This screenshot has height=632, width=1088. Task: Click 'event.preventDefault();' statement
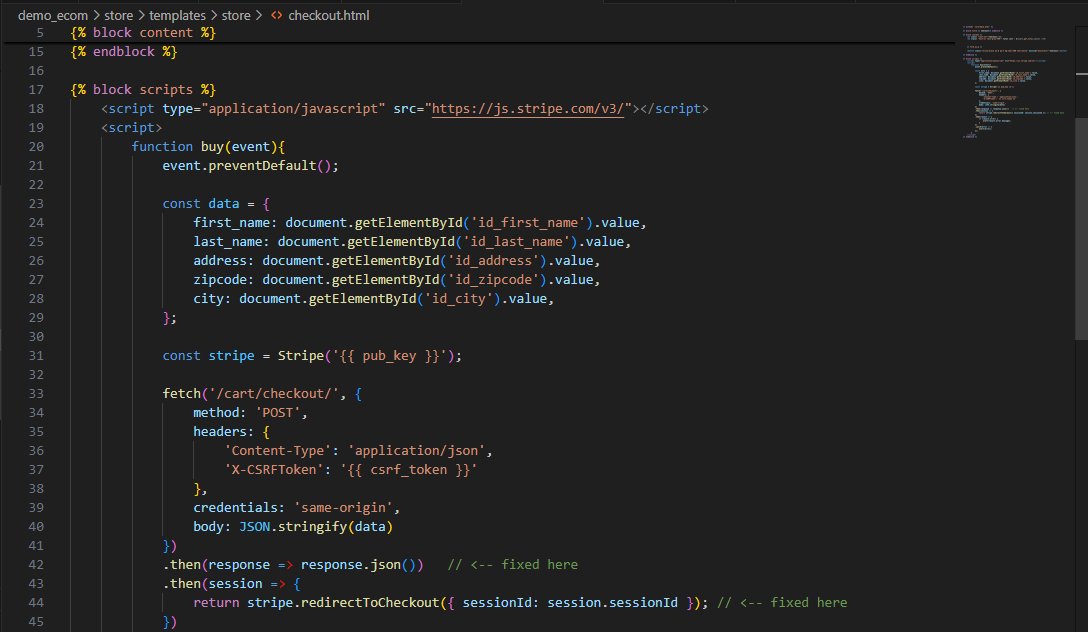pos(250,165)
